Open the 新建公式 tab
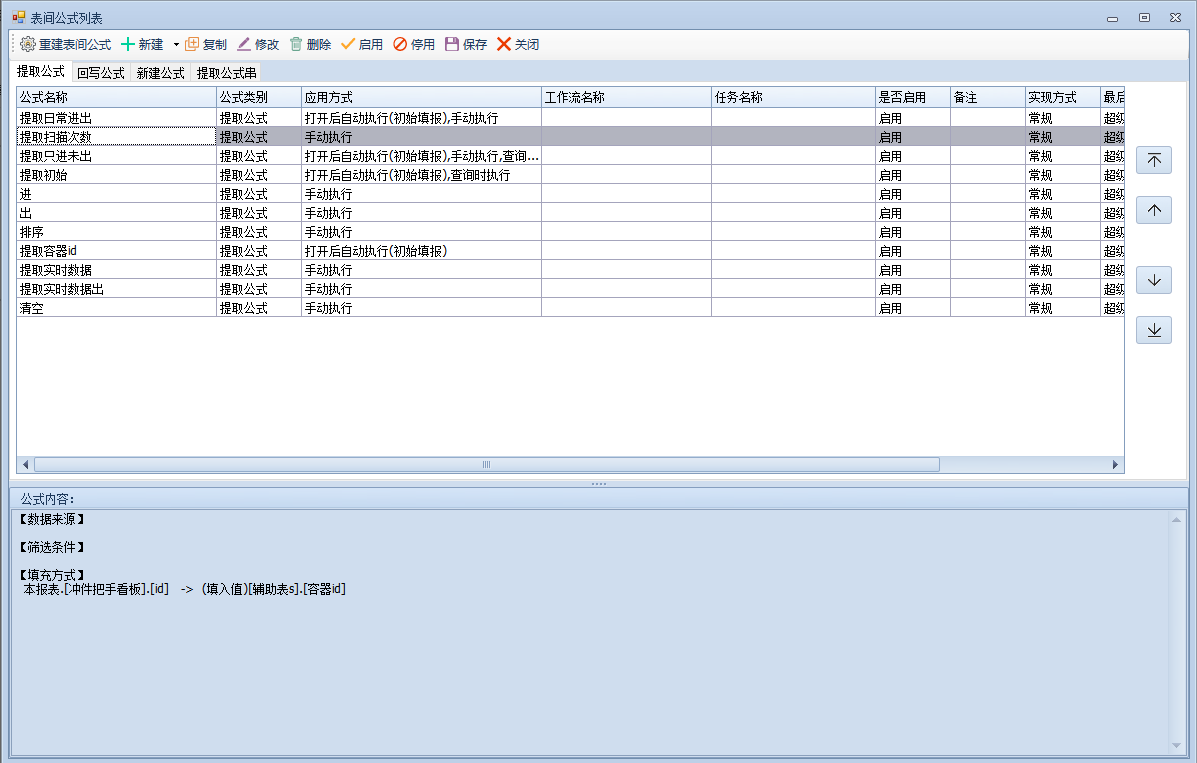Image resolution: width=1197 pixels, height=763 pixels. [x=161, y=73]
